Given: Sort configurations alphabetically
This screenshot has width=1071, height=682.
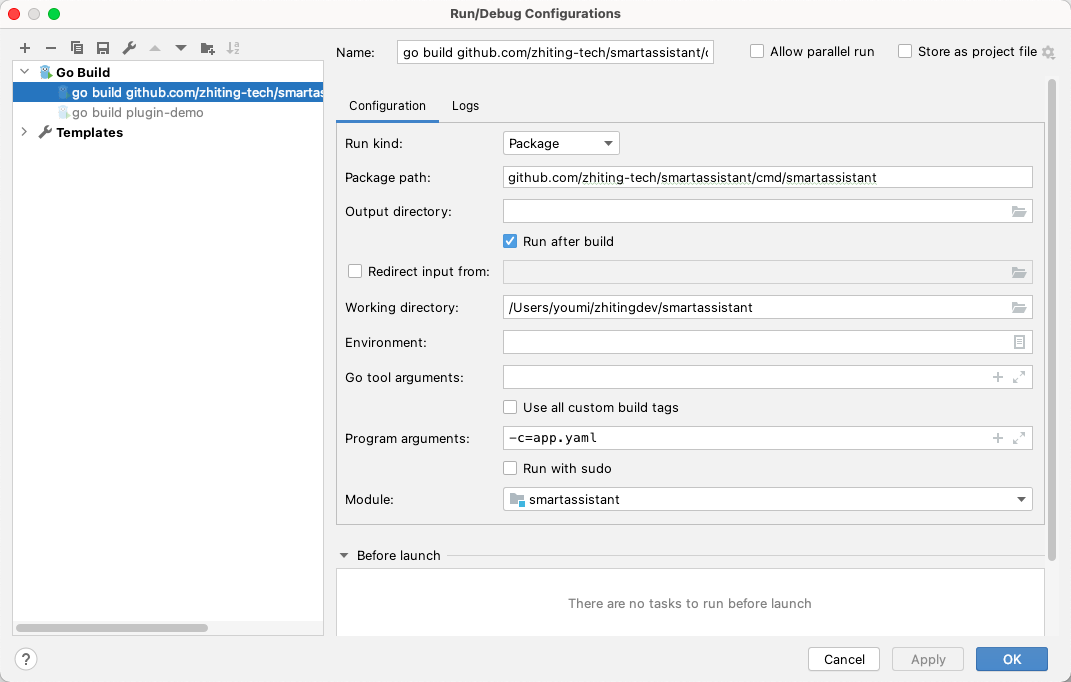Looking at the screenshot, I should click(233, 48).
